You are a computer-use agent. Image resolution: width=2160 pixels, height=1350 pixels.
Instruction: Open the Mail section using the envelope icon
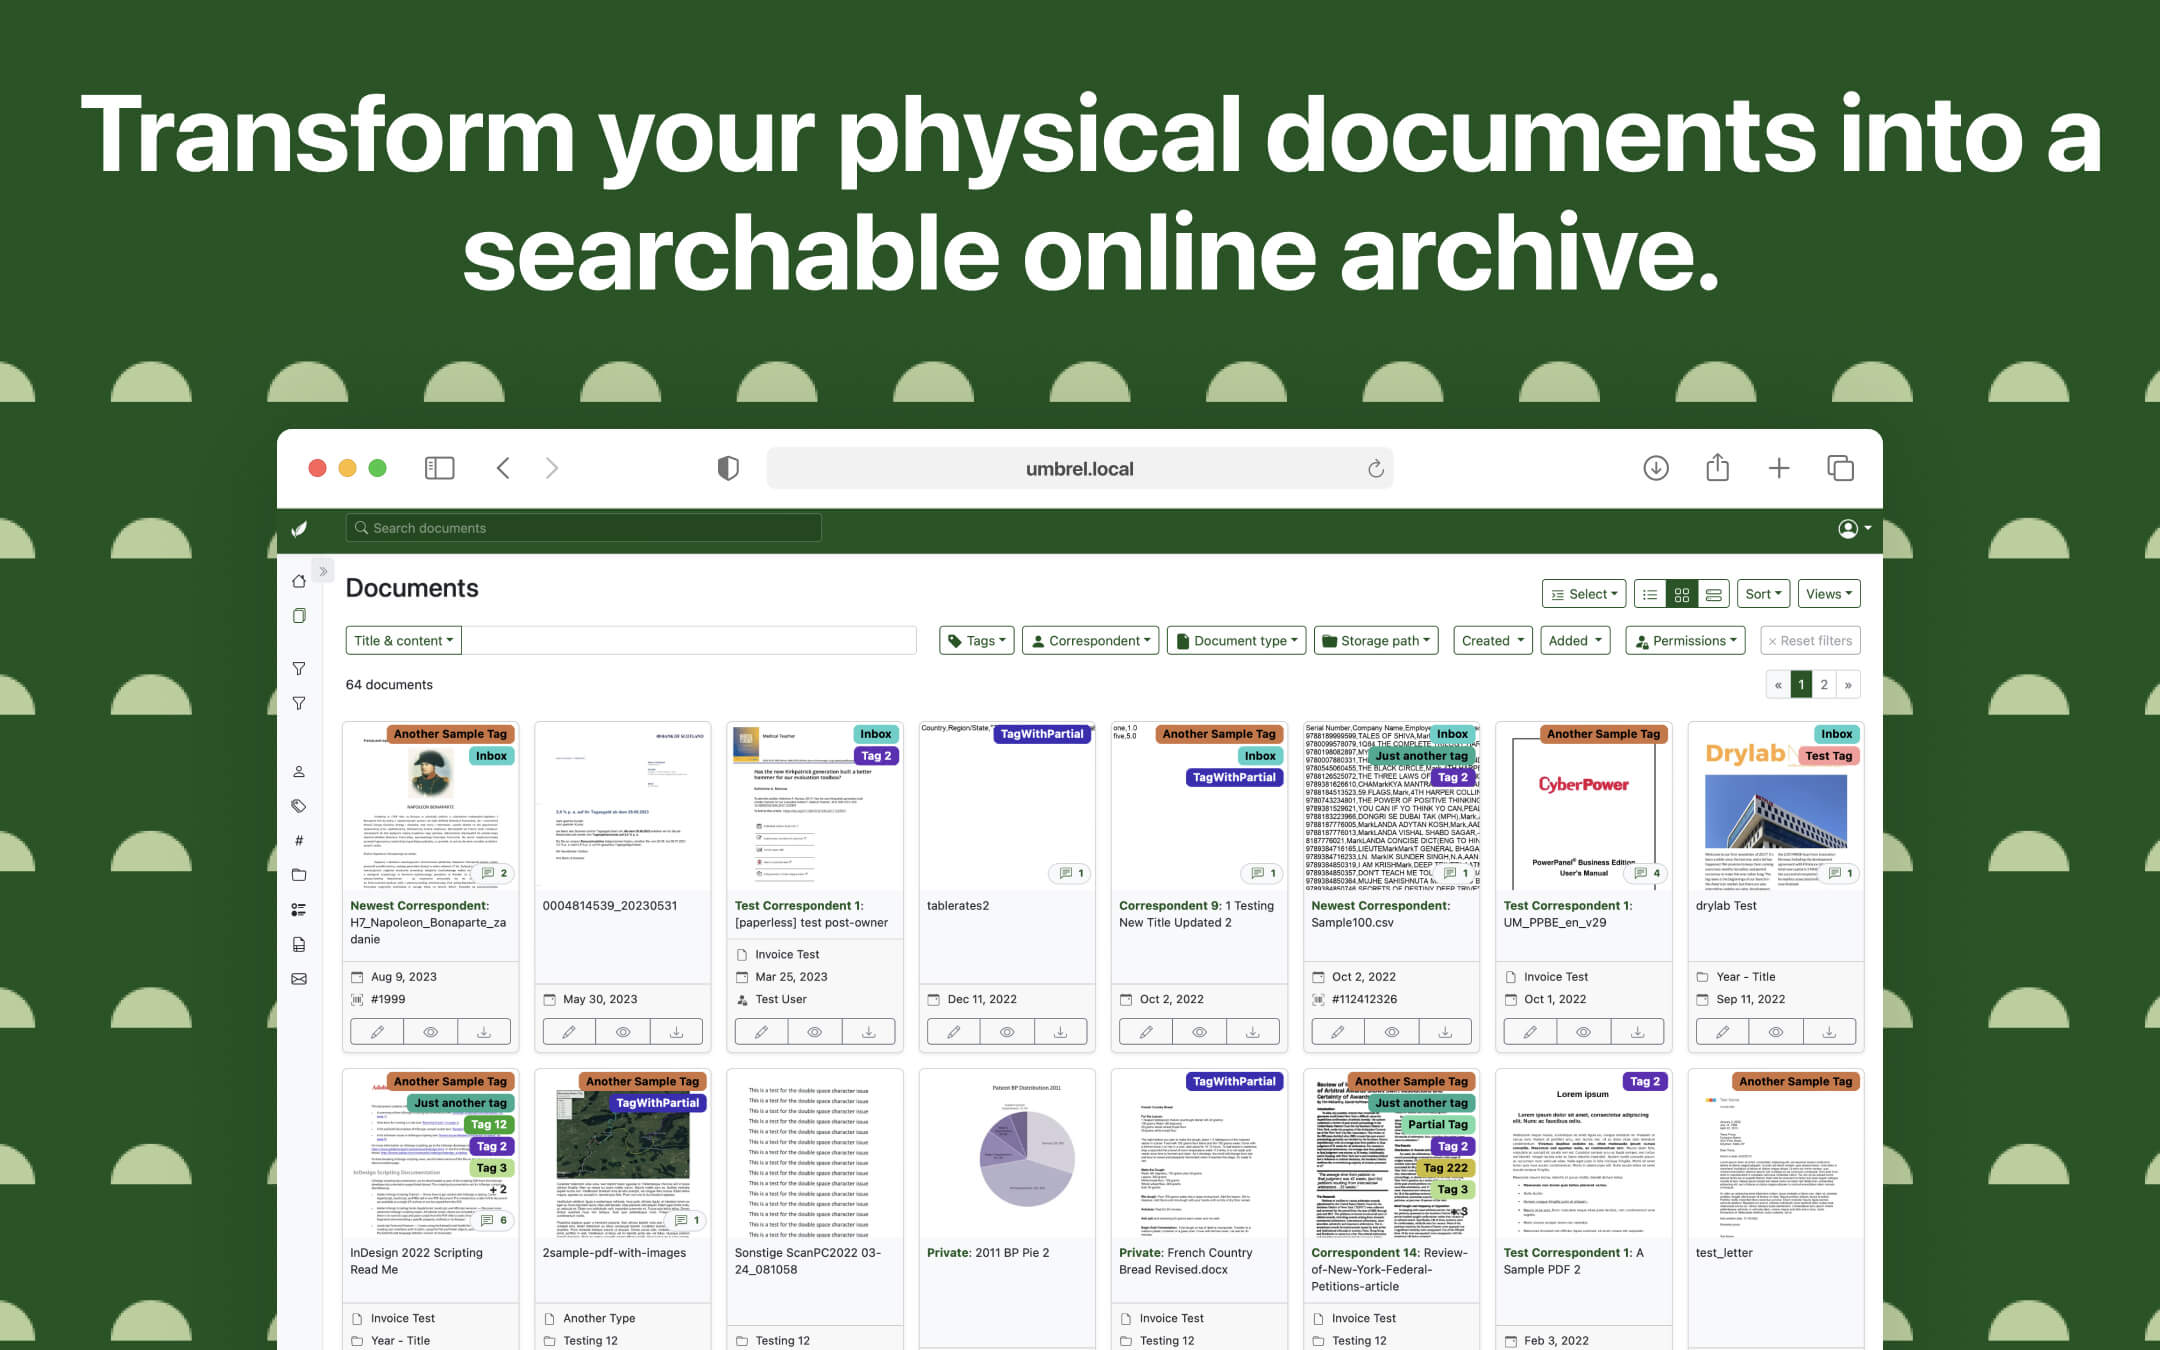pos(298,978)
